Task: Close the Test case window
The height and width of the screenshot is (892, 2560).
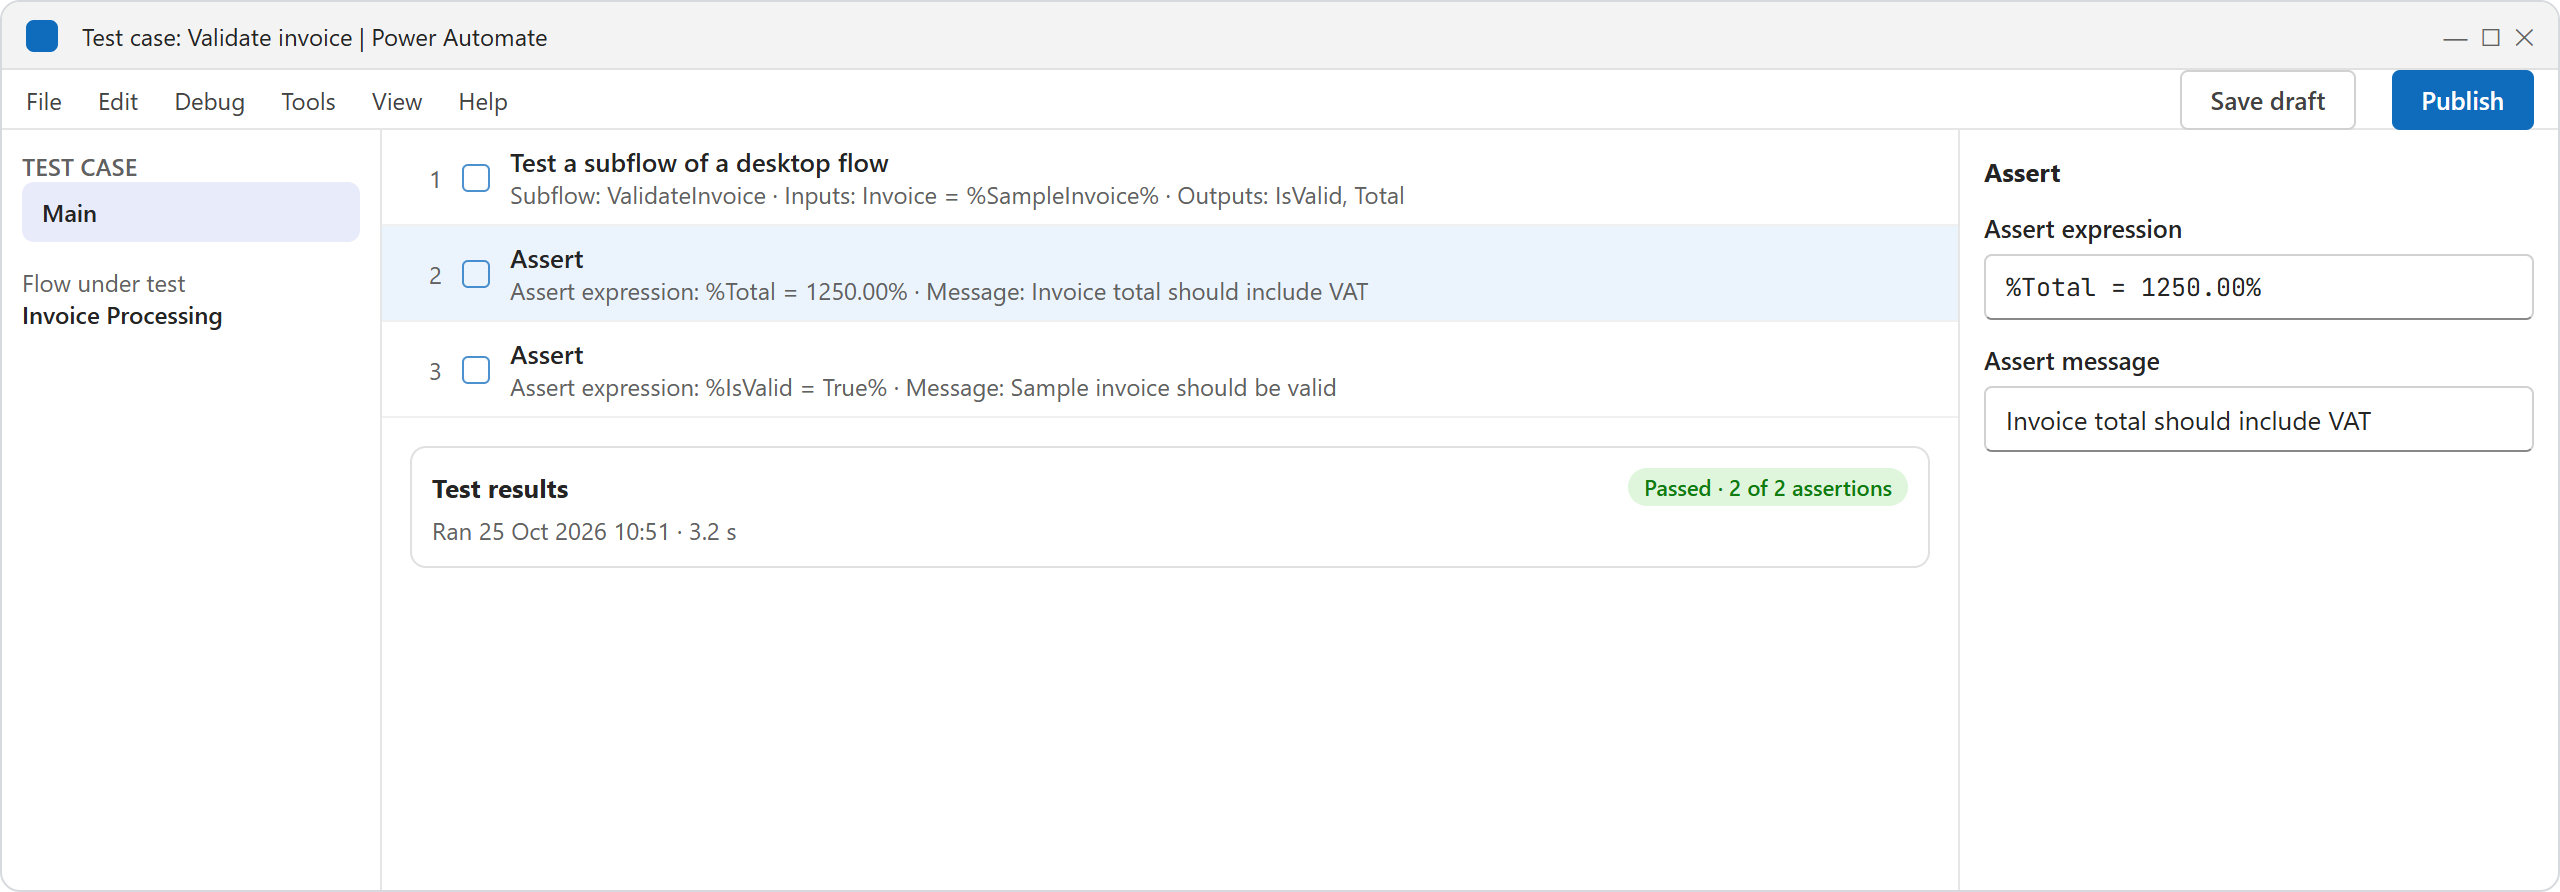Action: click(x=2525, y=38)
